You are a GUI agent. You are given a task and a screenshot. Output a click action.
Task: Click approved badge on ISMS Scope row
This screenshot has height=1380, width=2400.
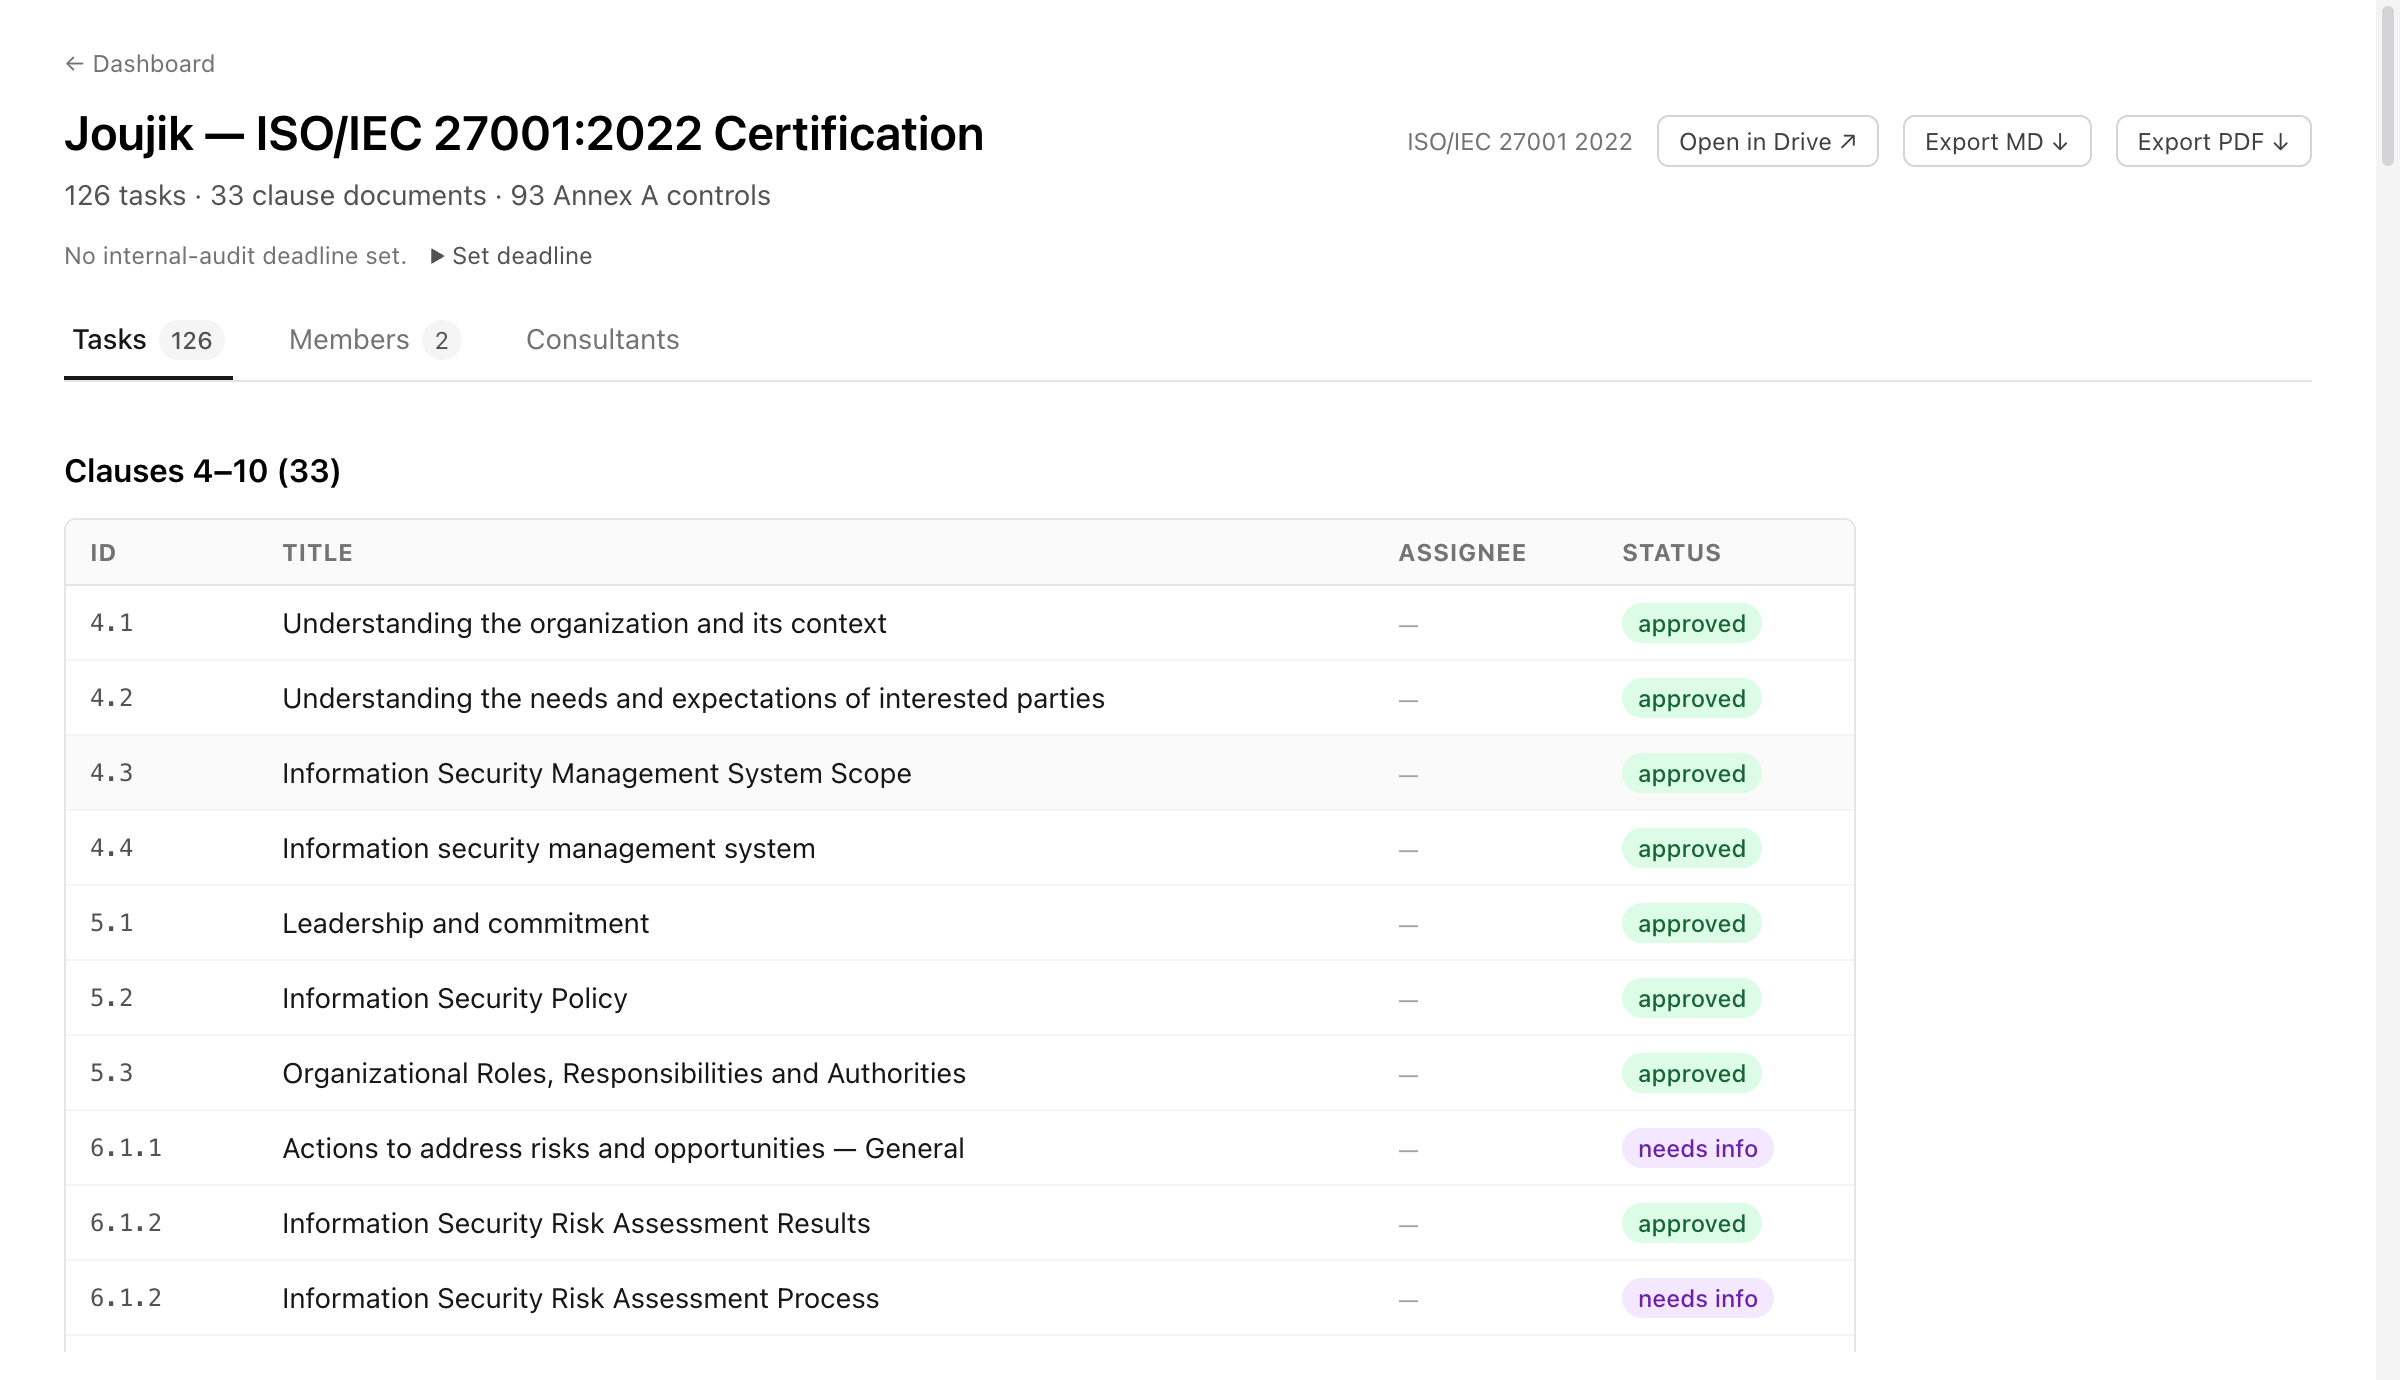pyautogui.click(x=1691, y=773)
